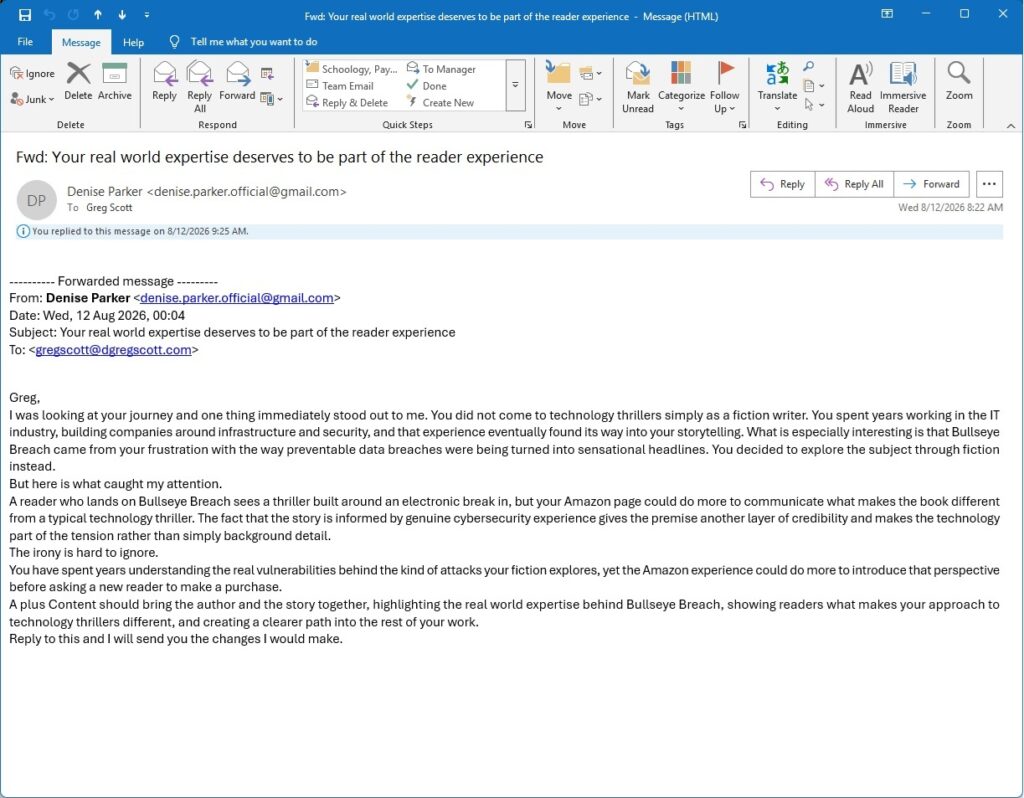Select the Message ribbon tab
This screenshot has height=798, width=1024.
(81, 42)
